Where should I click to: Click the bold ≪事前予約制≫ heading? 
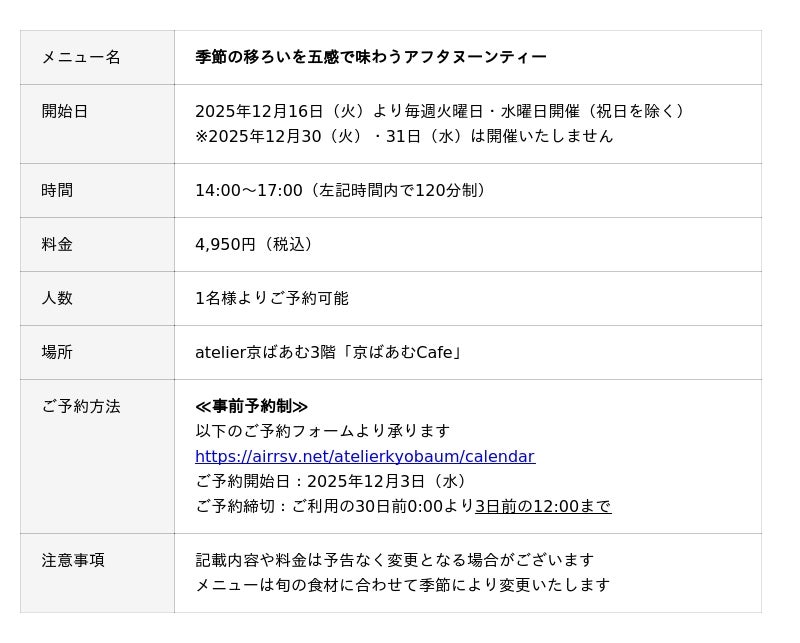pos(252,406)
